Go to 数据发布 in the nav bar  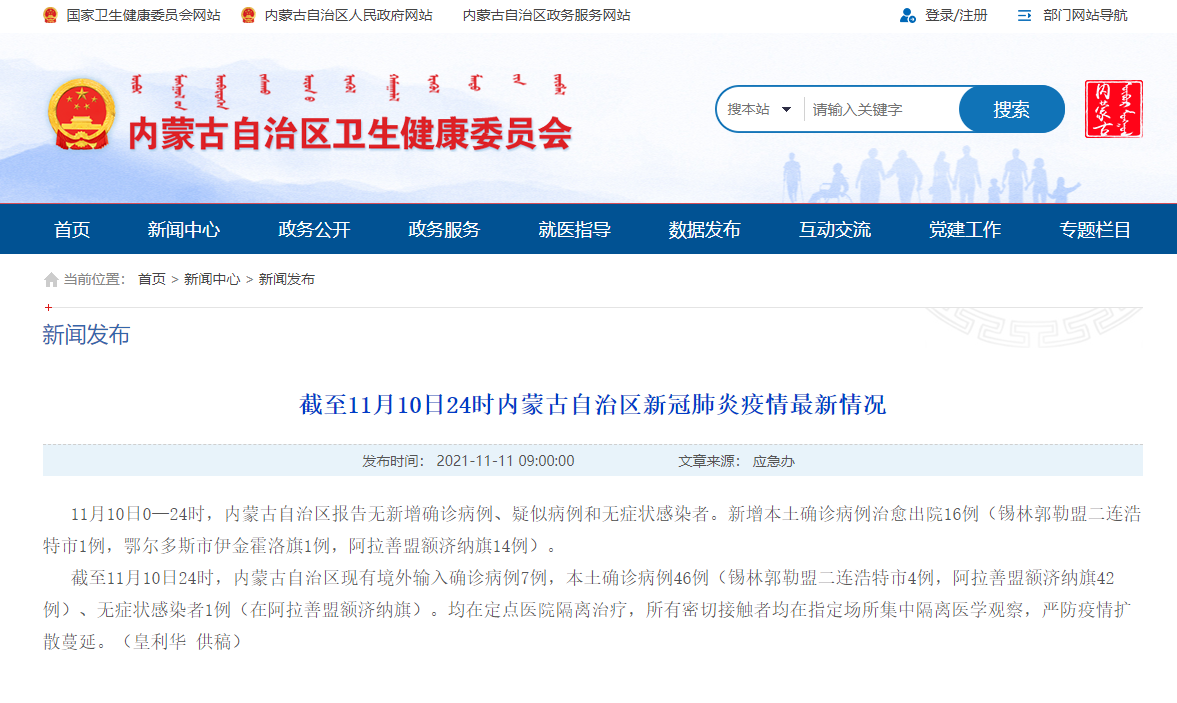point(704,229)
